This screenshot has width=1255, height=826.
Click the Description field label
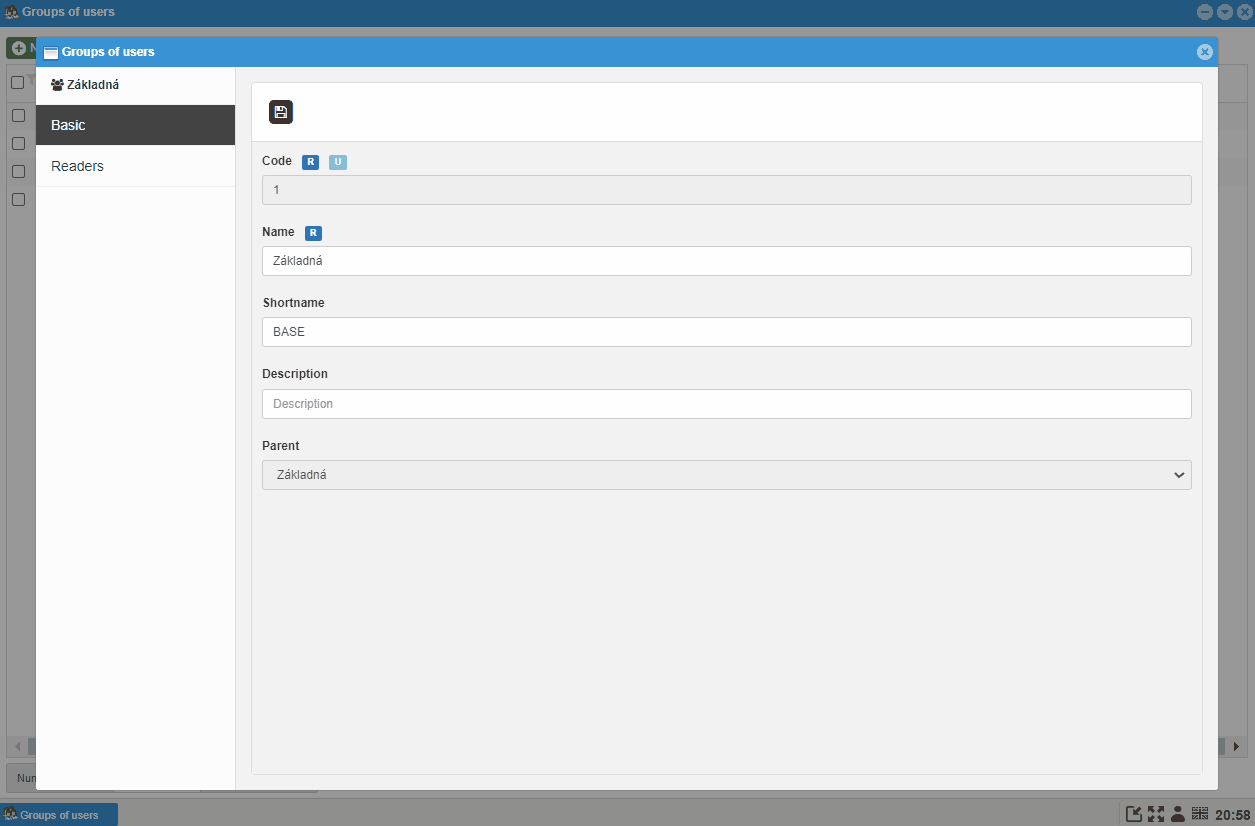[x=295, y=374]
